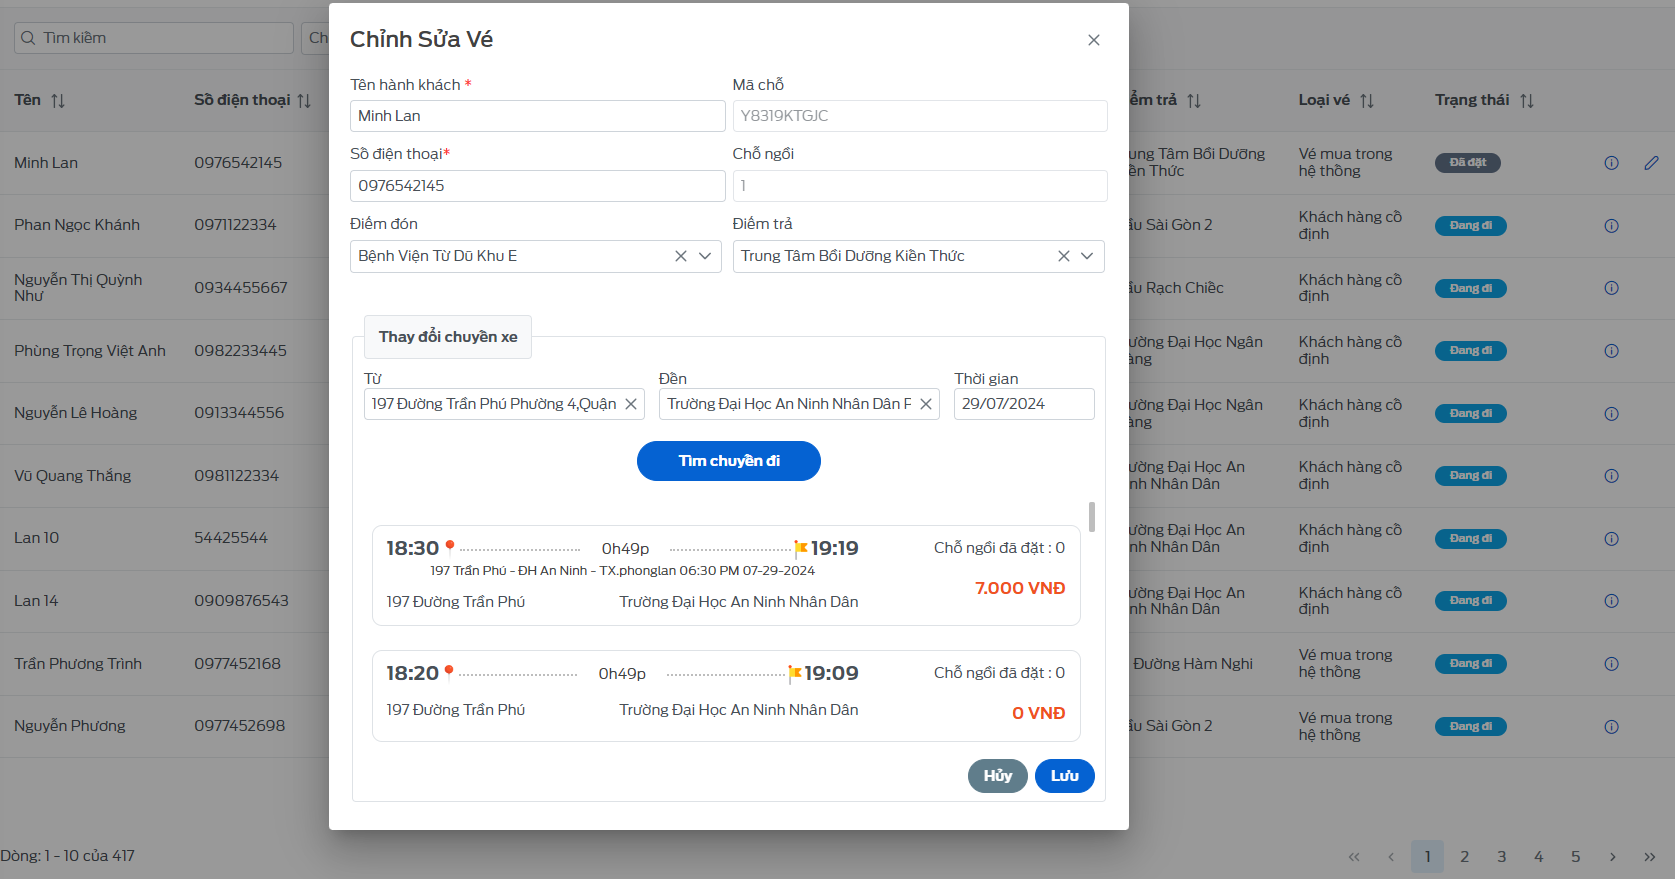Image resolution: width=1675 pixels, height=879 pixels.
Task: Close the Chỉnh Sửa Vé dialog
Action: (x=1094, y=40)
